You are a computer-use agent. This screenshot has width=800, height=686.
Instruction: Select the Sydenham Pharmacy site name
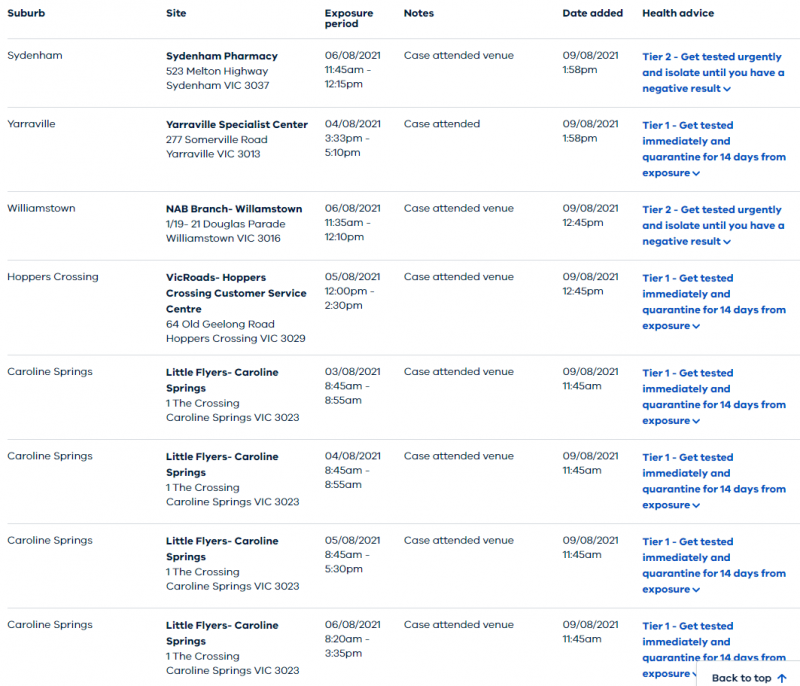click(222, 56)
